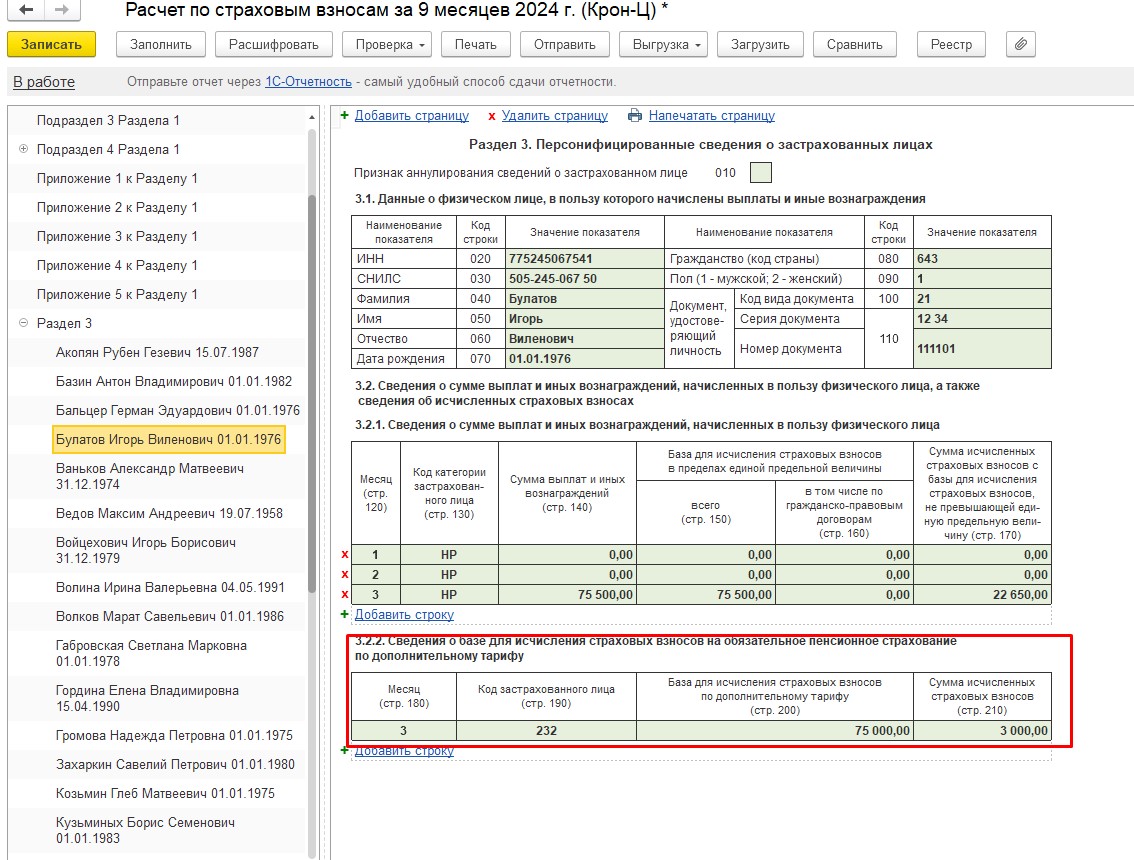Select Приложение 1 к Разделу 1

point(117,178)
